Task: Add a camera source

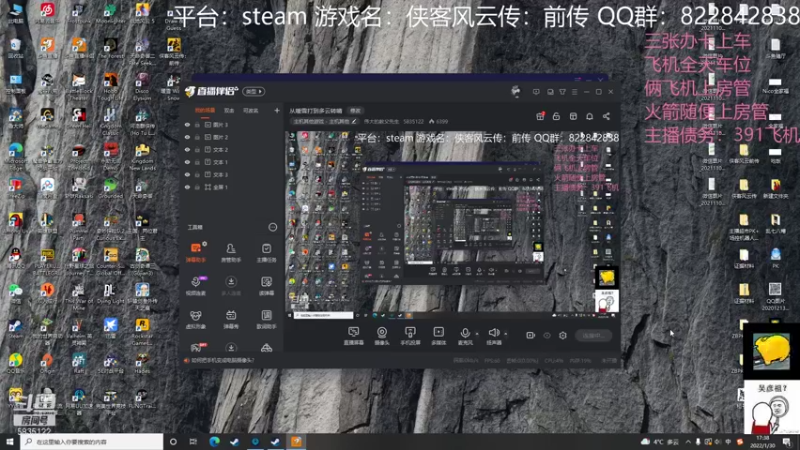Action: tap(382, 336)
